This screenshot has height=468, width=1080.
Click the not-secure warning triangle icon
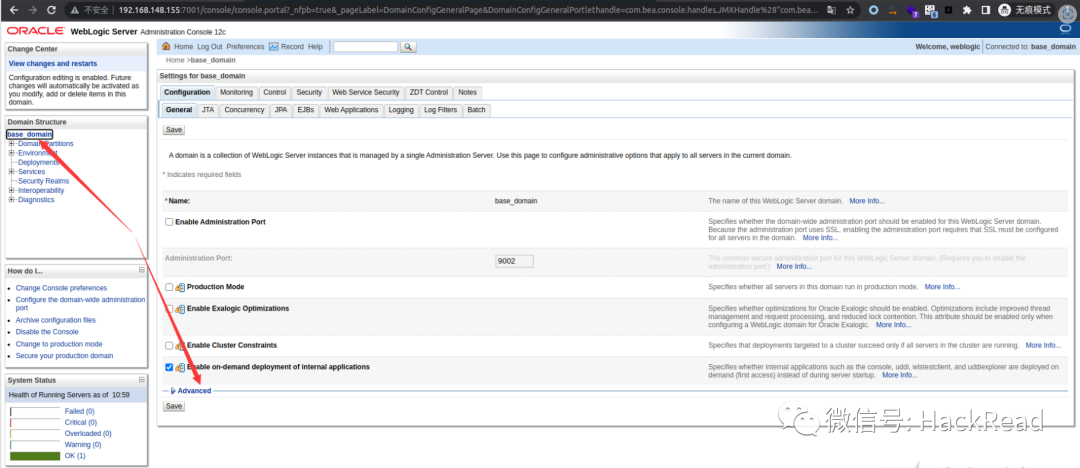coord(74,10)
